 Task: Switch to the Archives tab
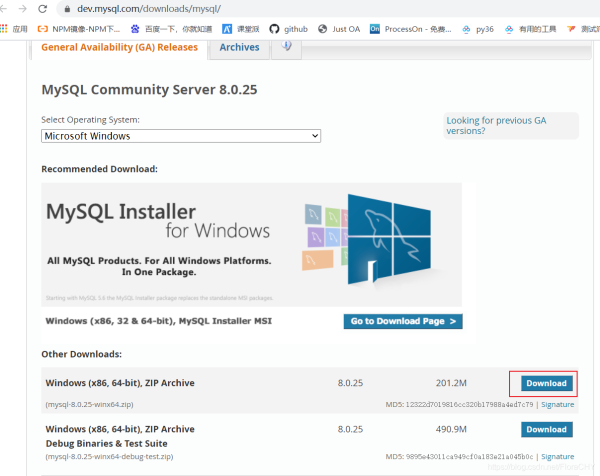[239, 47]
